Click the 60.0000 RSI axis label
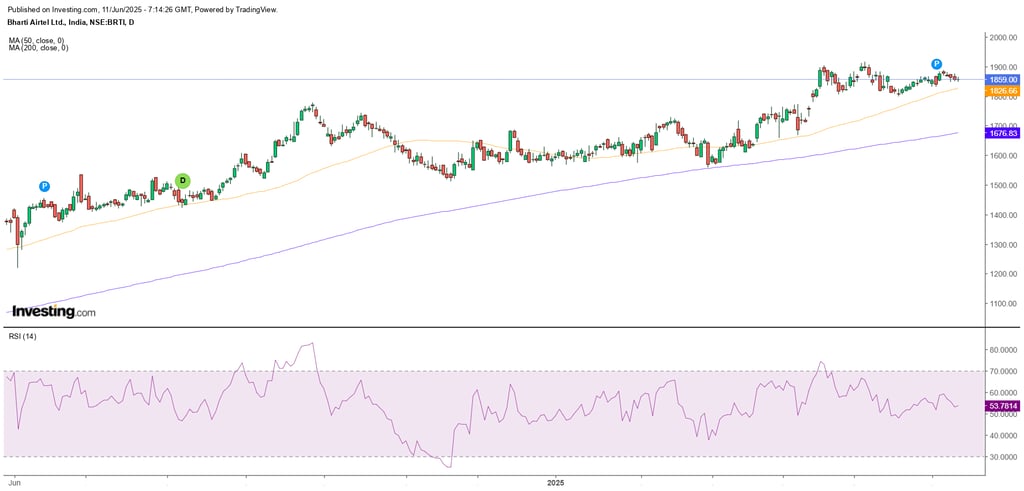Screen dimensions: 1024x491 tap(1004, 393)
